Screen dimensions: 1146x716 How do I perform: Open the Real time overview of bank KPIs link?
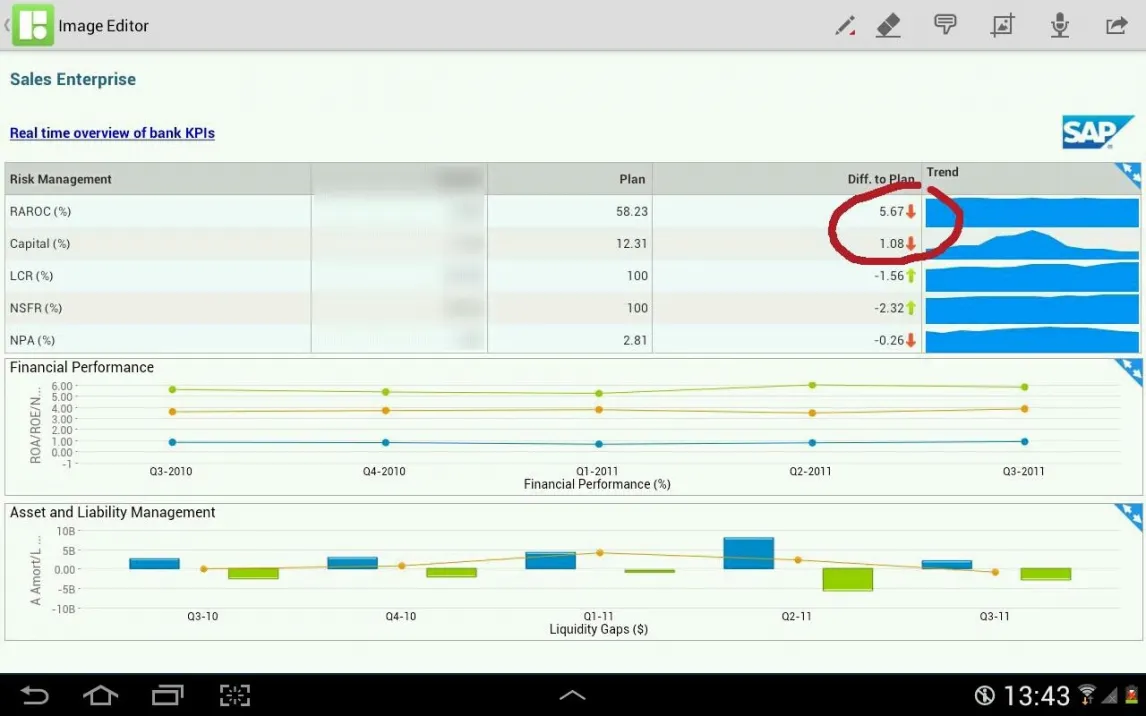(112, 133)
